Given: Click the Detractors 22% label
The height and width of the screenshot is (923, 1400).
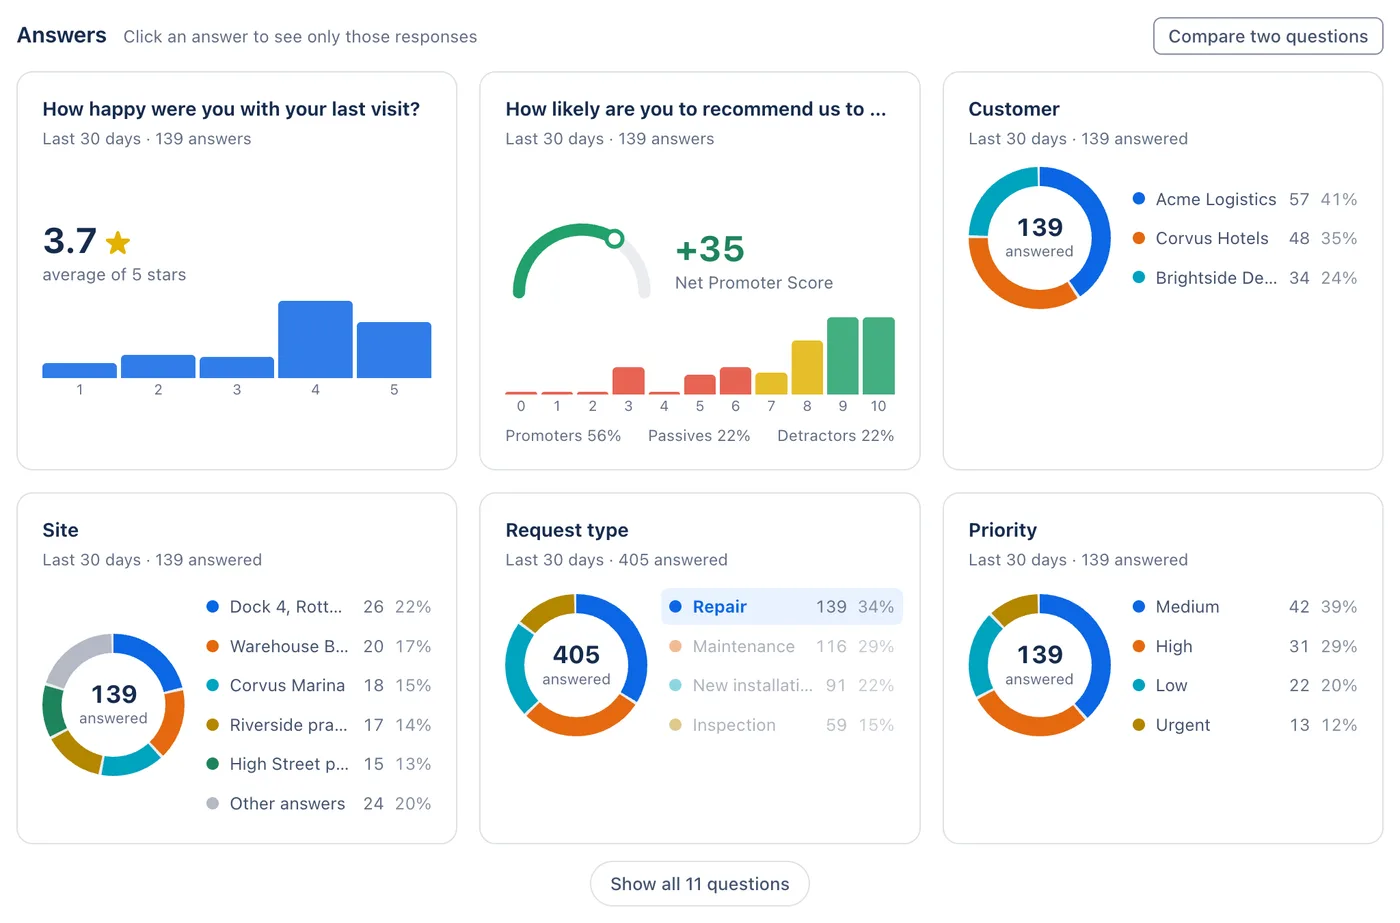Looking at the screenshot, I should point(836,436).
